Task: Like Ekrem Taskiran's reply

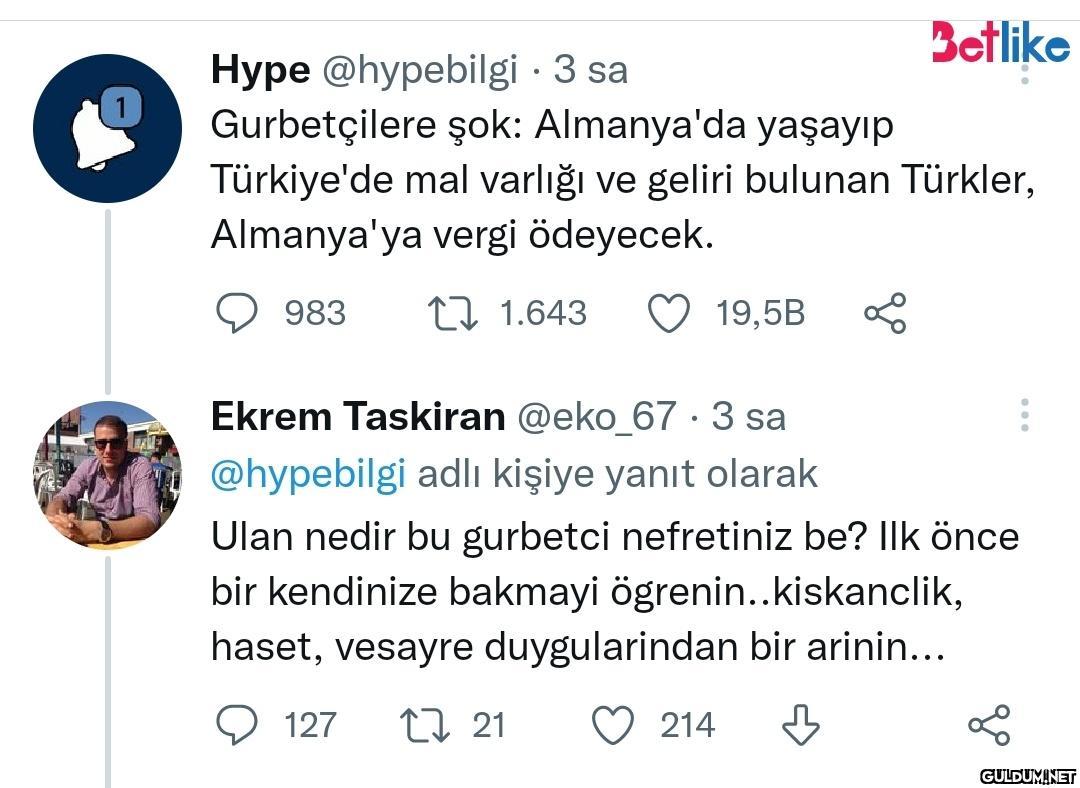Action: 614,725
